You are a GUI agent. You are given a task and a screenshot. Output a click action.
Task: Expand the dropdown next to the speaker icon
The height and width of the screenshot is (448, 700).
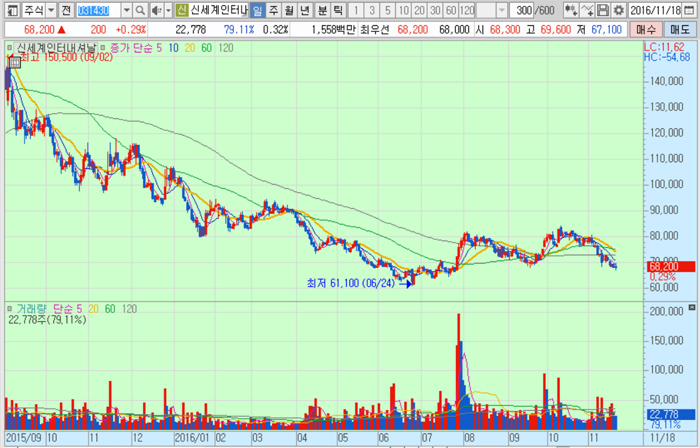click(167, 10)
